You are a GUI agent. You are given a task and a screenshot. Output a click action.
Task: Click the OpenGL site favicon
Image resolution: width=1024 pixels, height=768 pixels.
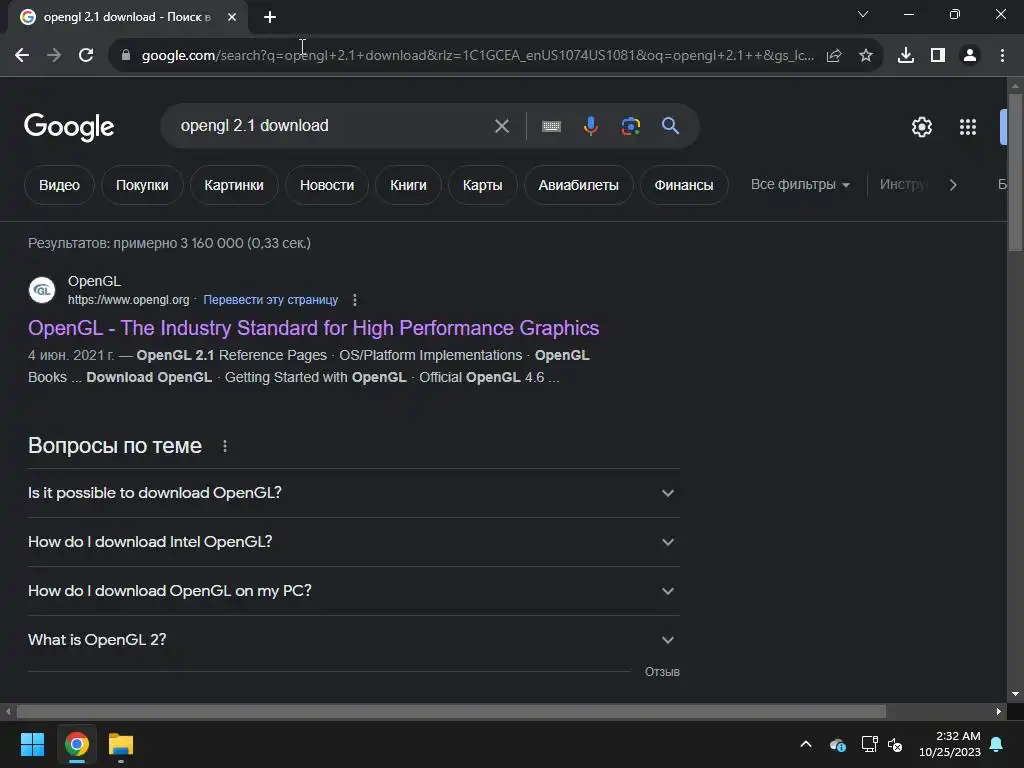(x=42, y=290)
